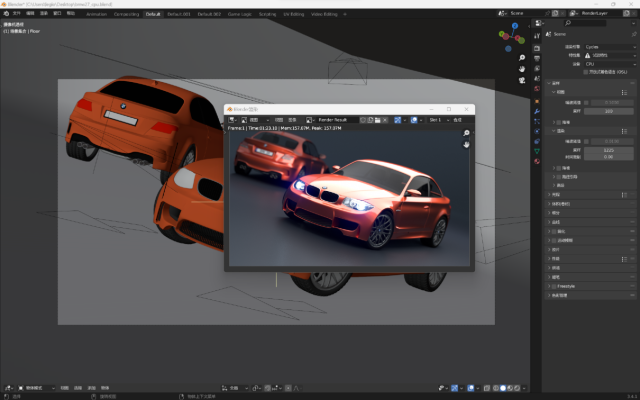Unlink render image with the X icon
The image size is (640, 400).
(386, 120)
